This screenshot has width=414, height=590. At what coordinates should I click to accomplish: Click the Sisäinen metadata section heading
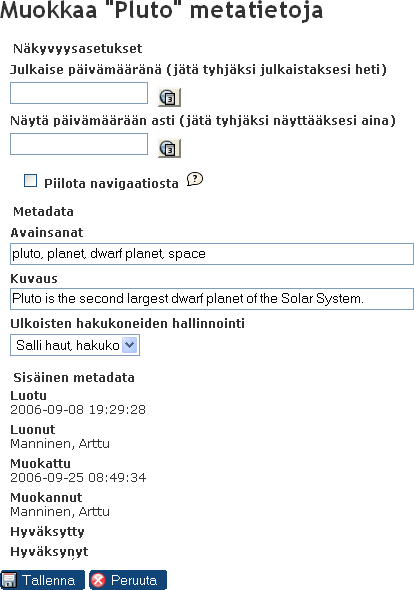(x=74, y=377)
